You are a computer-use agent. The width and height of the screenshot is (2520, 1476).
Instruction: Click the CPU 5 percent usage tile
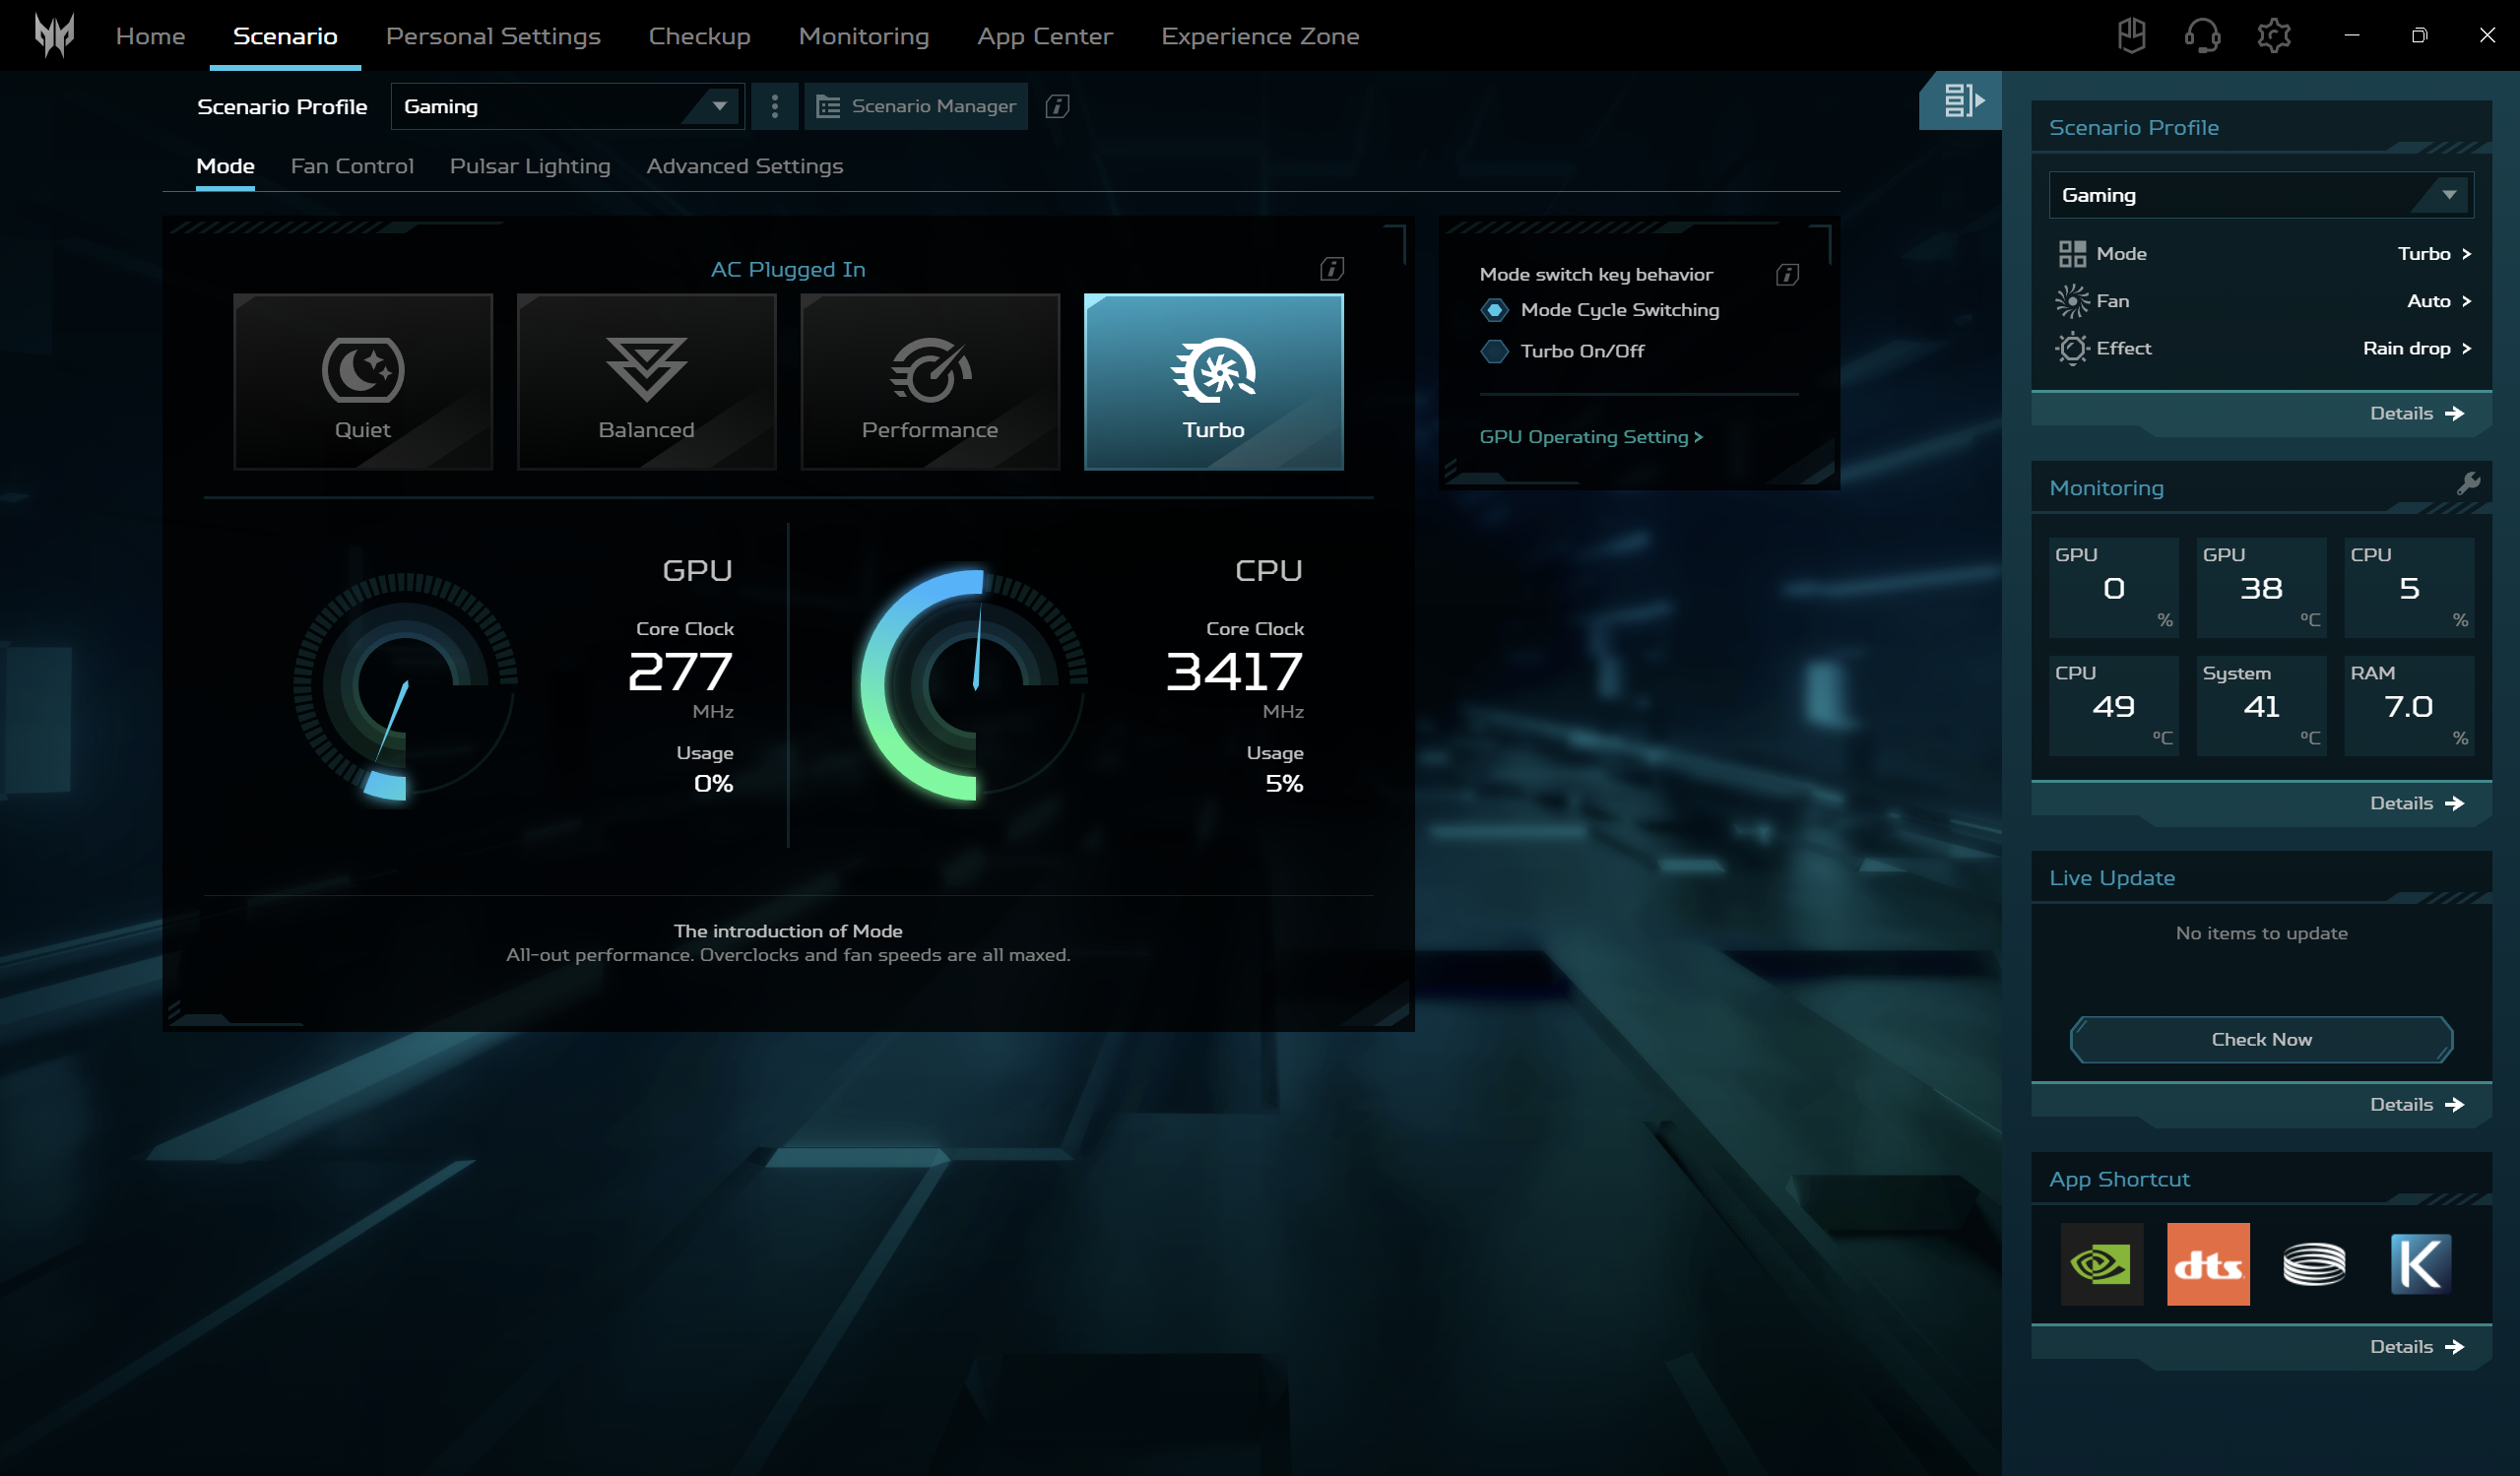tap(2408, 588)
